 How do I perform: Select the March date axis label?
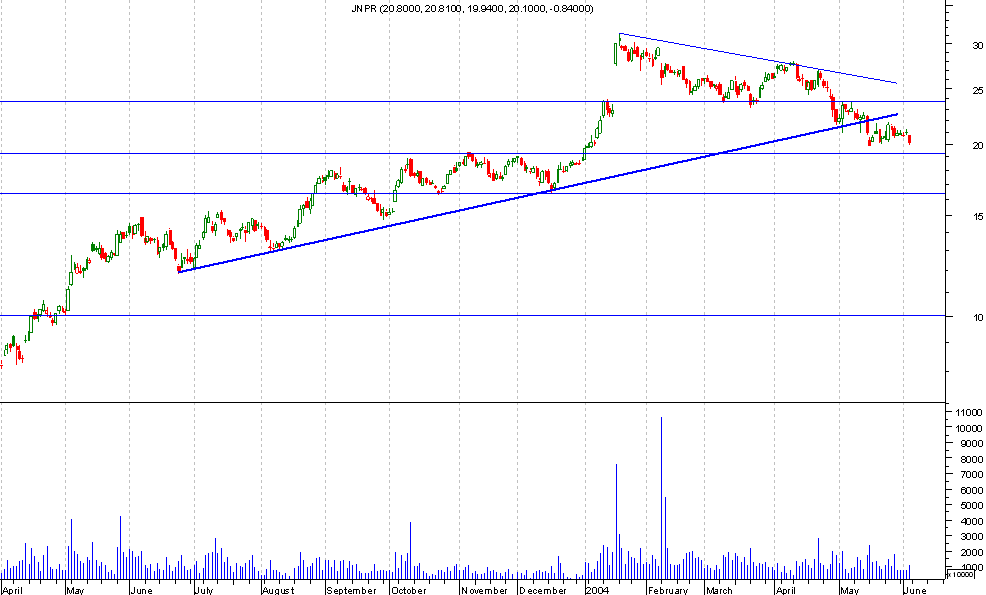point(719,591)
